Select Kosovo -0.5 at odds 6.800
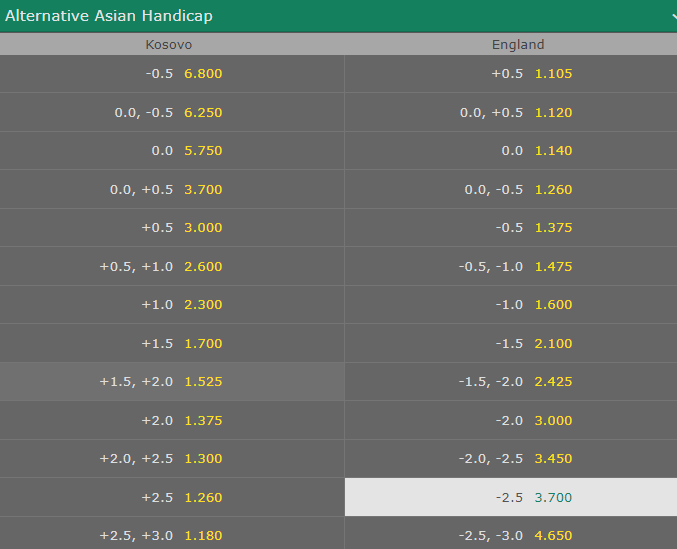The height and width of the screenshot is (549, 677). [x=172, y=74]
